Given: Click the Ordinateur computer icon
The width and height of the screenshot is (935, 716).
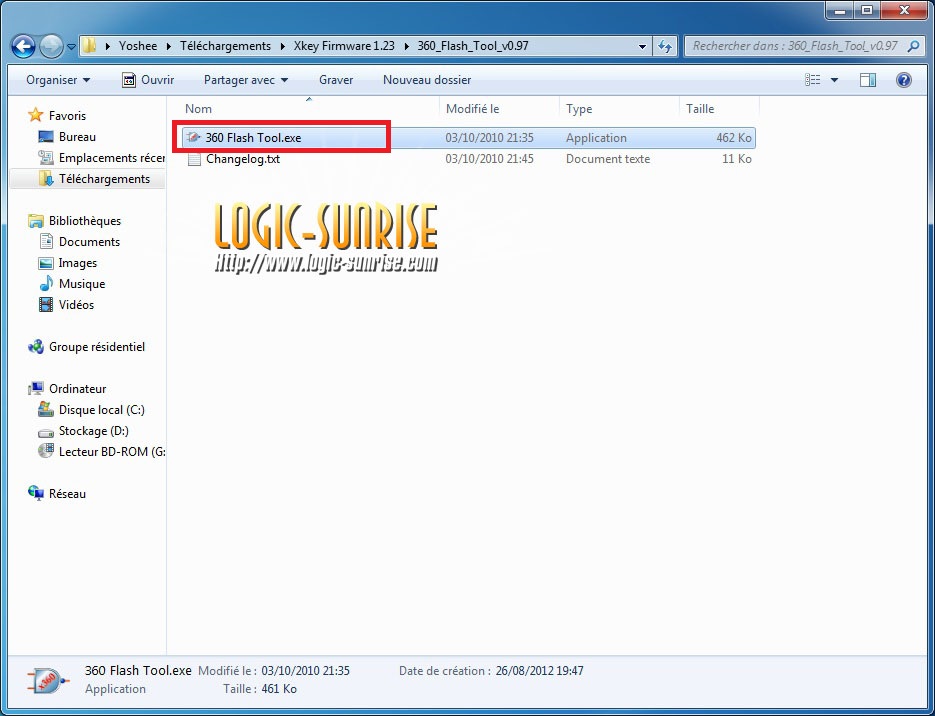Looking at the screenshot, I should [36, 389].
